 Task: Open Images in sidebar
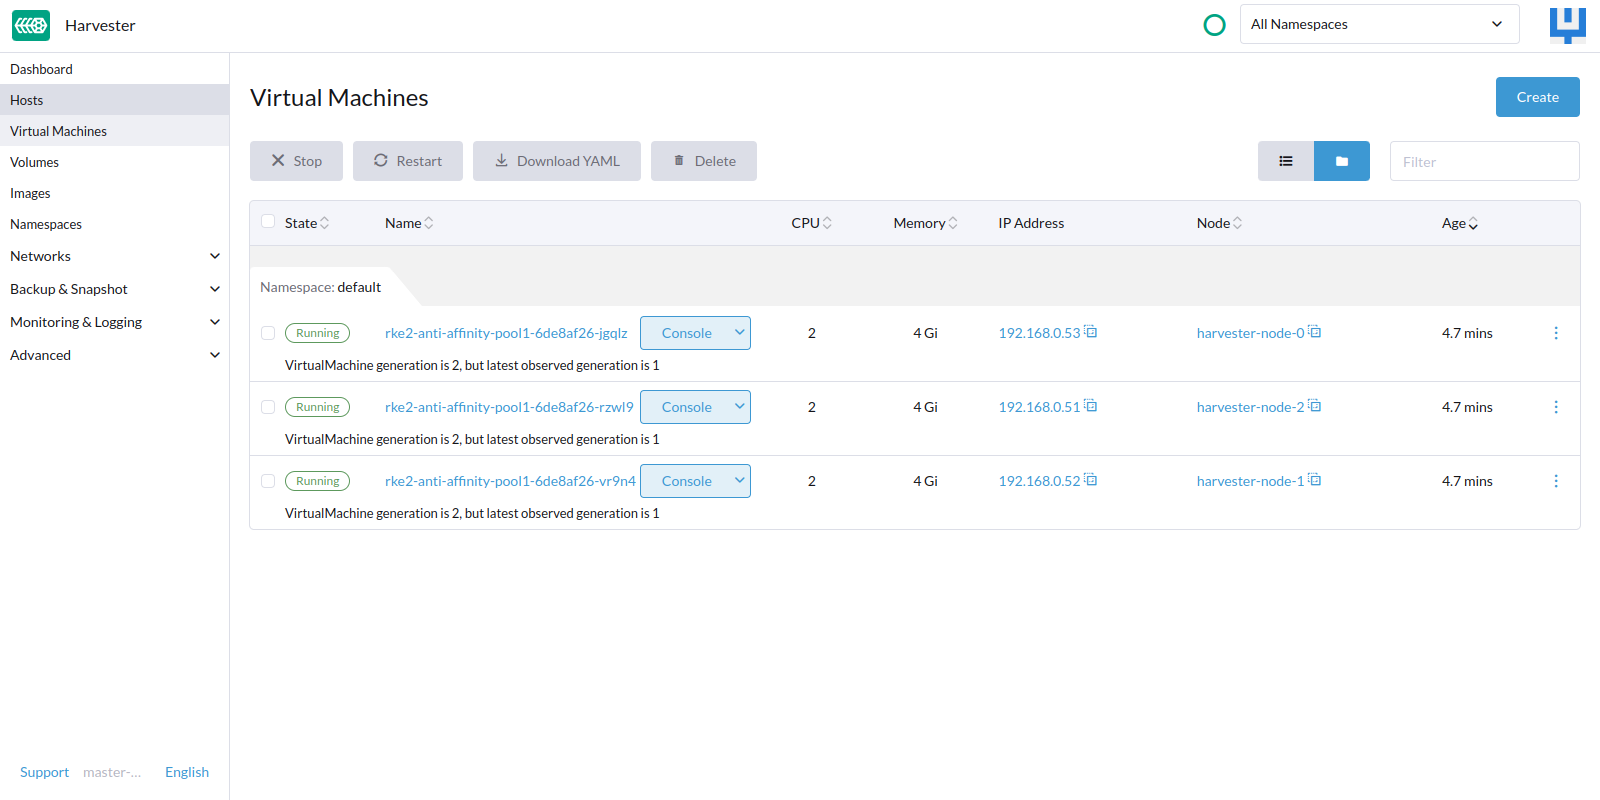(x=114, y=193)
